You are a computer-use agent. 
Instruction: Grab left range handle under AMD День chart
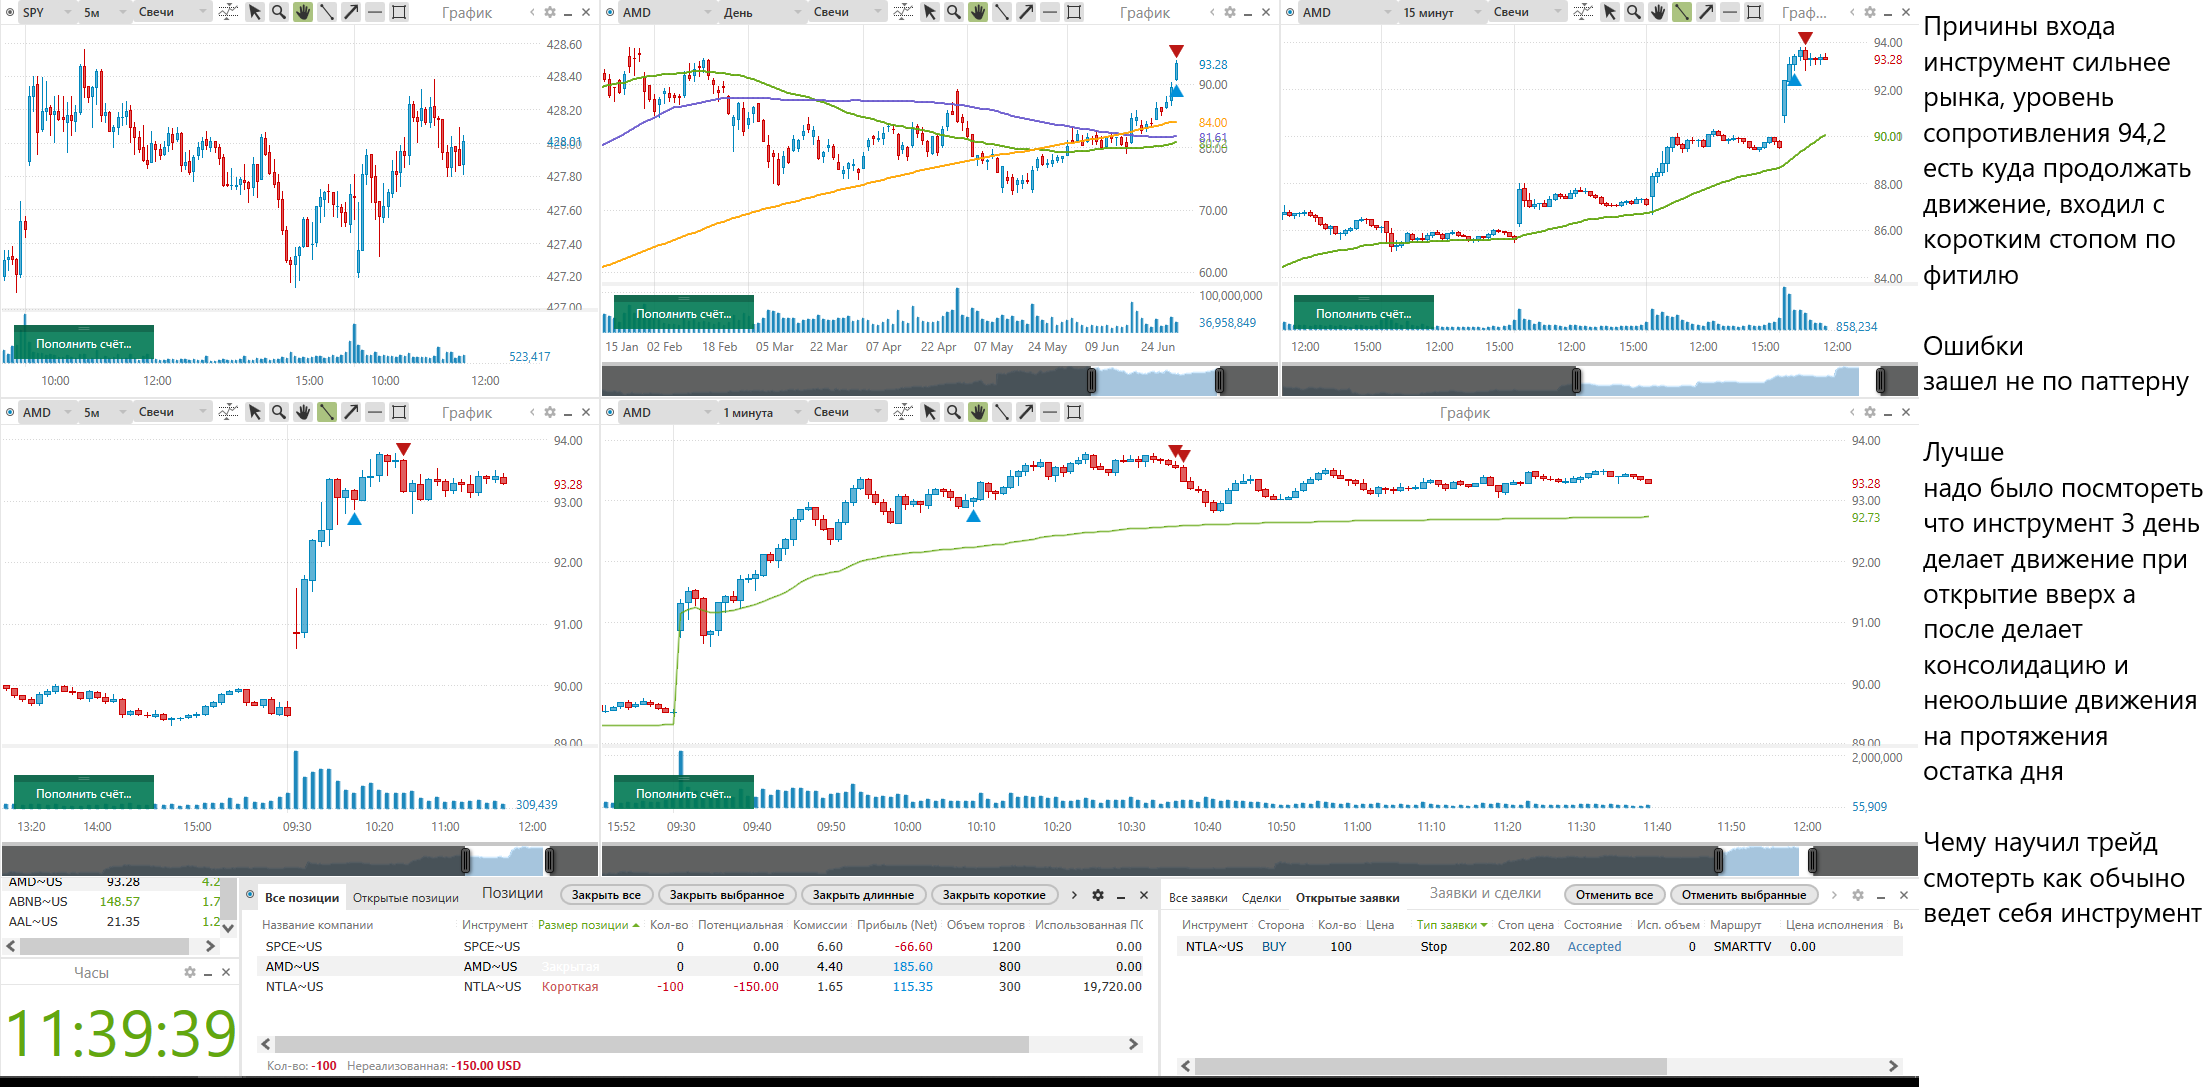tap(1092, 380)
